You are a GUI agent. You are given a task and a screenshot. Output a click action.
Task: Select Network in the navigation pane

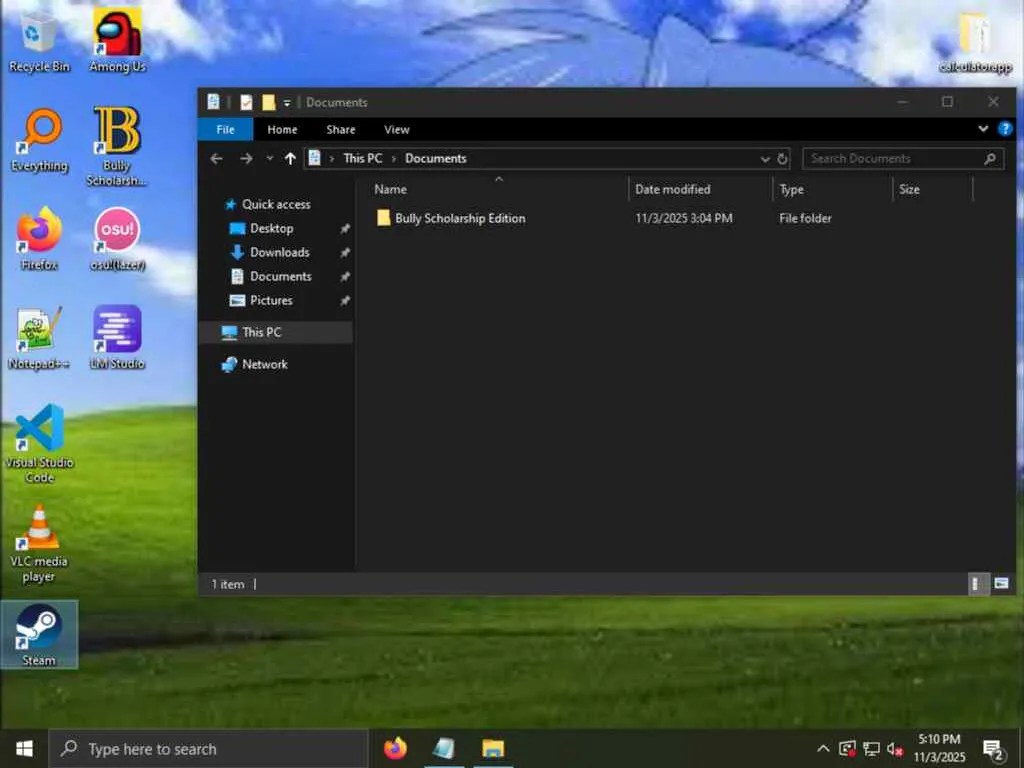coord(264,364)
